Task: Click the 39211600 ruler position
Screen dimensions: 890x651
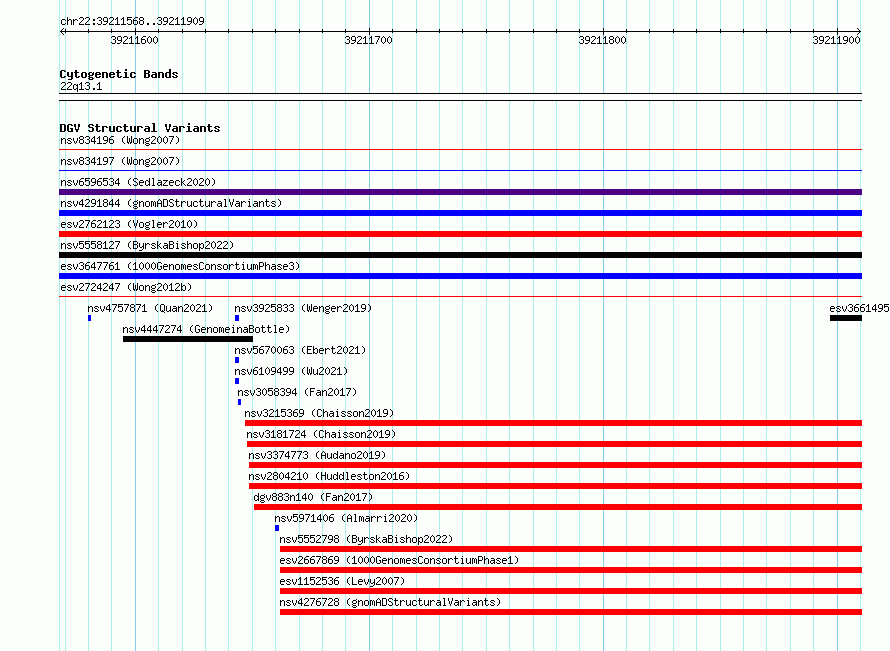Action: 135,40
